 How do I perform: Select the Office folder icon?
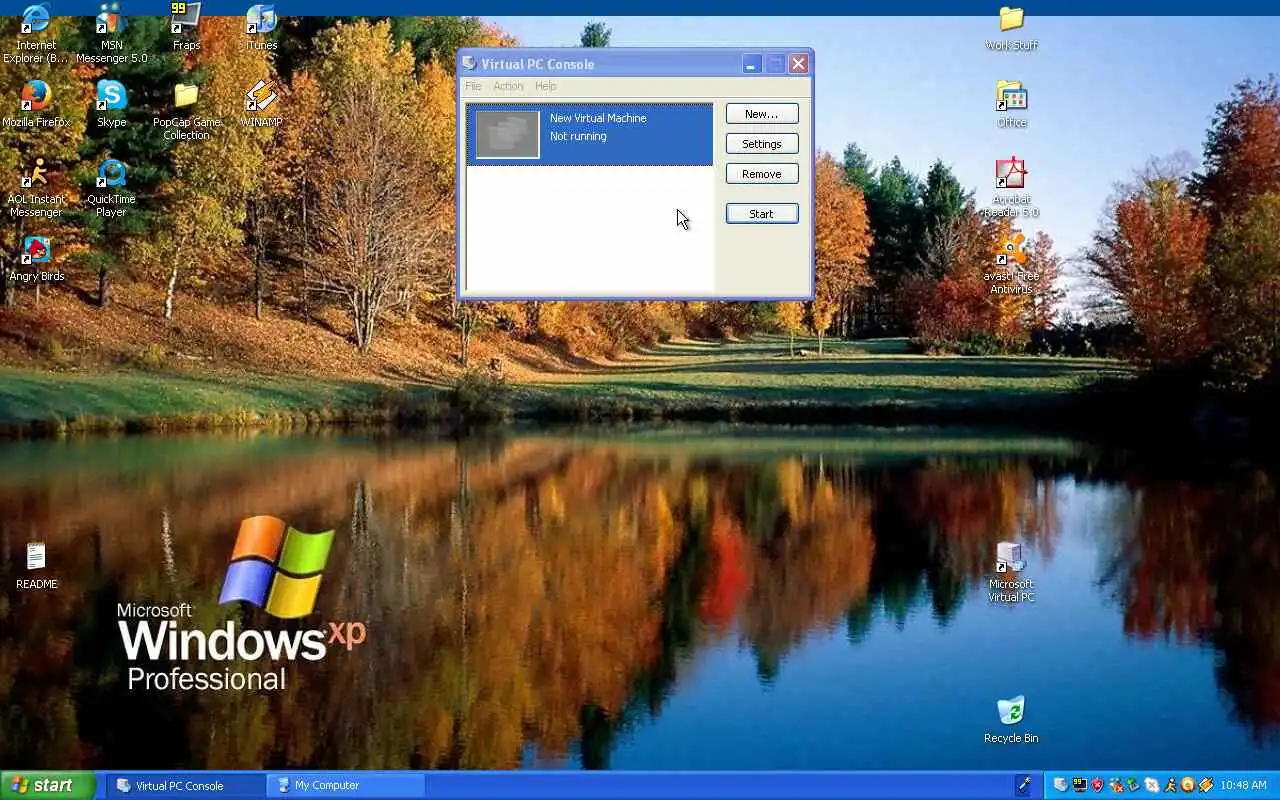[x=1011, y=104]
